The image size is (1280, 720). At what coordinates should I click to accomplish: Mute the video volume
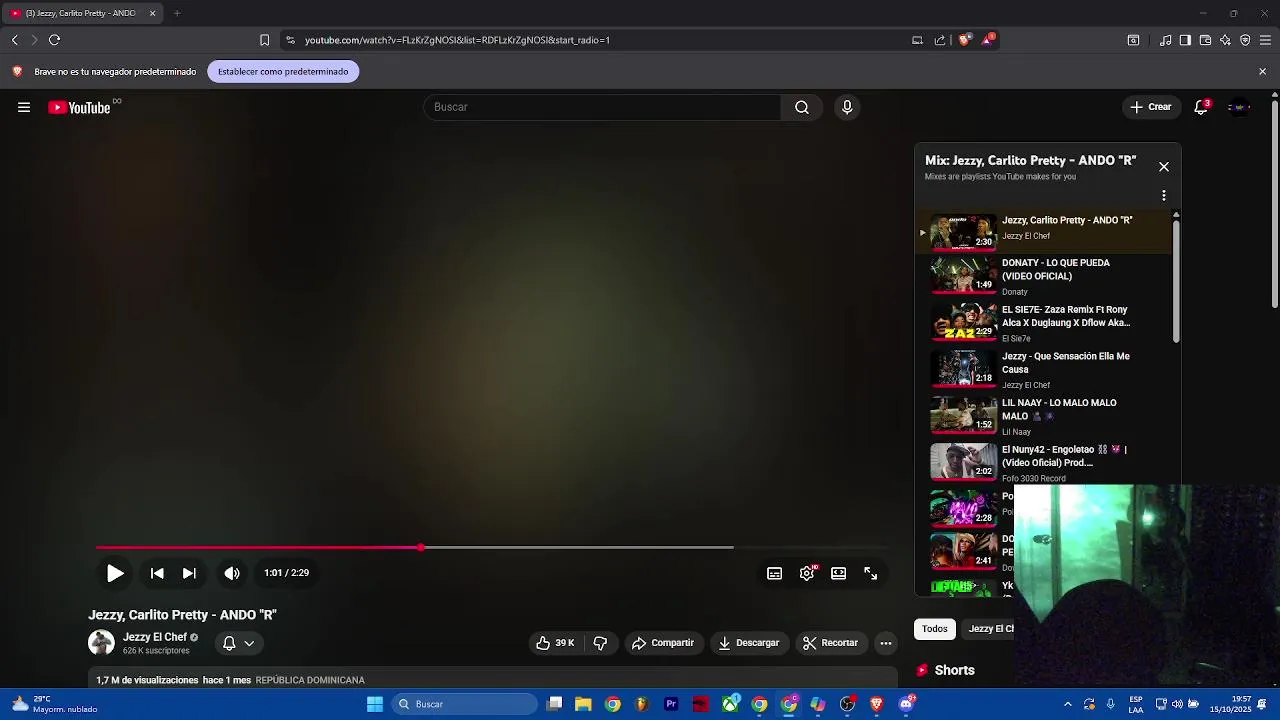232,573
